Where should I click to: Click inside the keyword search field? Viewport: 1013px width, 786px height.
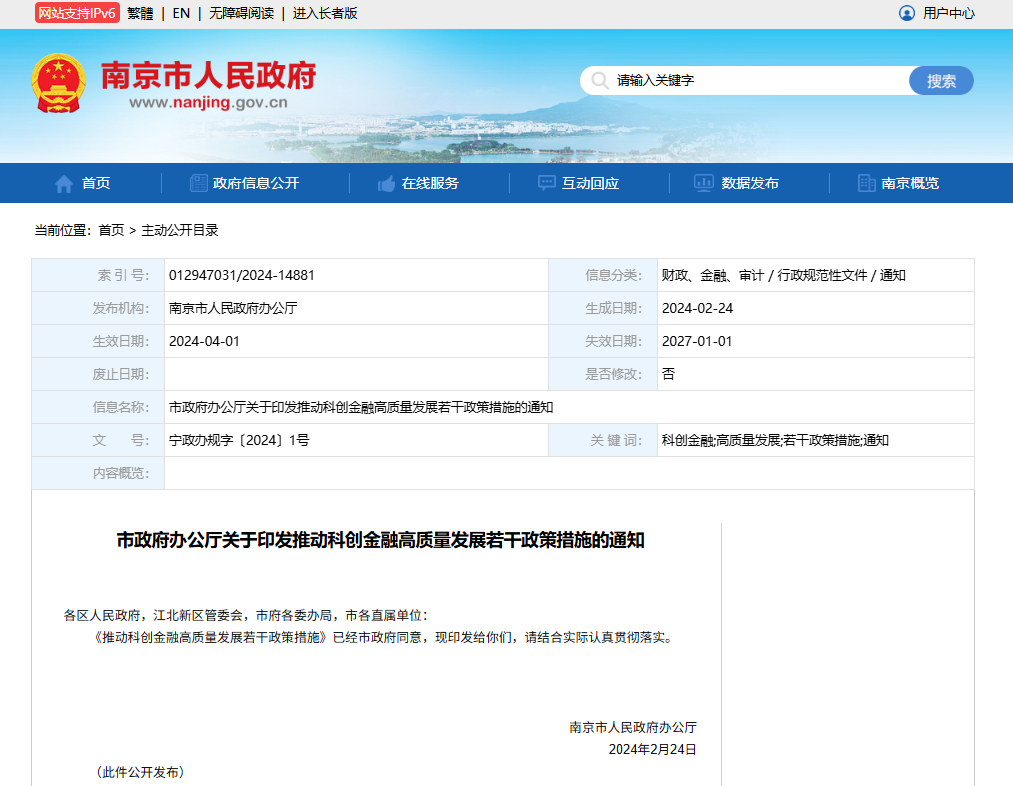tap(750, 80)
